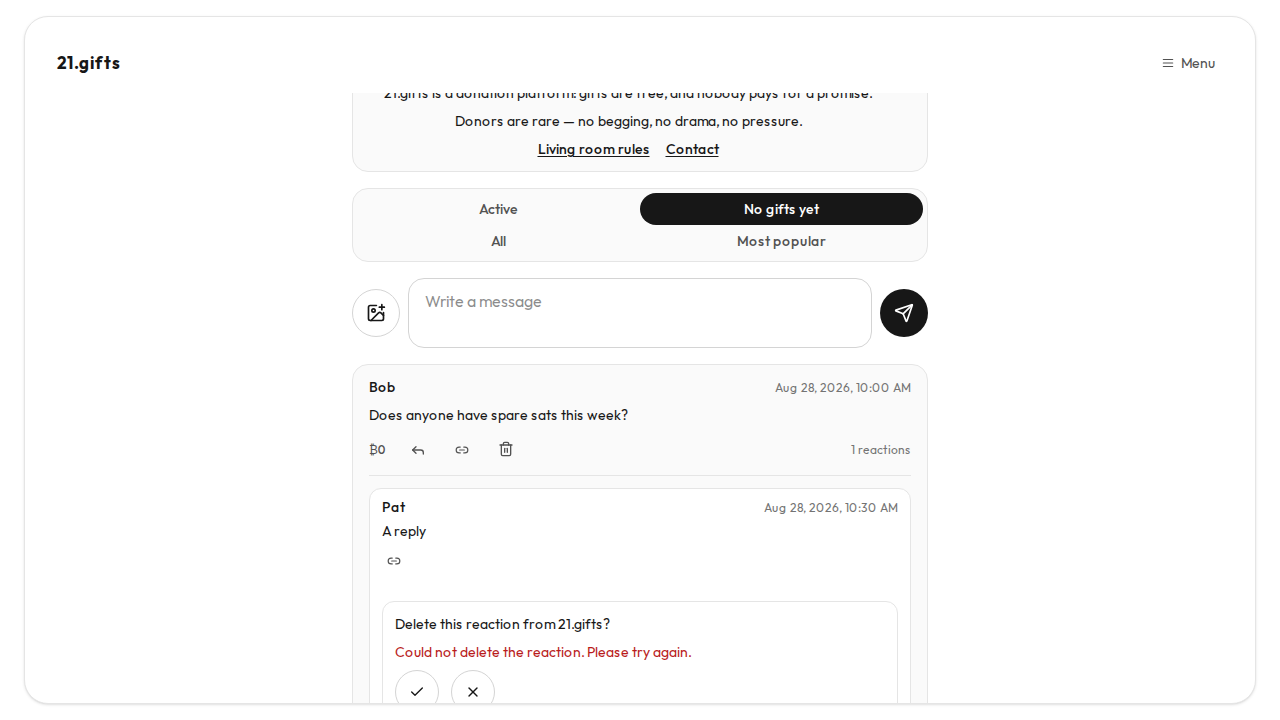Open the Menu in the header
1280x720 pixels.
[1189, 63]
